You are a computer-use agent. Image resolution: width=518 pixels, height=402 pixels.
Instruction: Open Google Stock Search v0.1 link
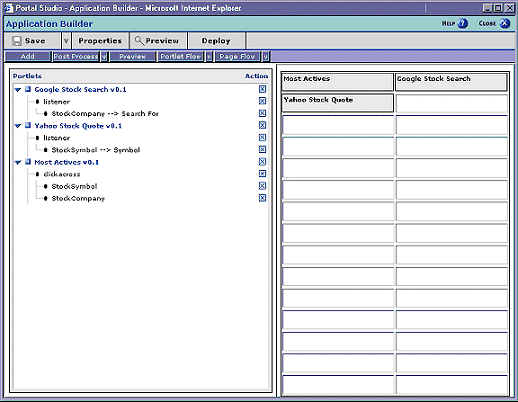click(80, 89)
